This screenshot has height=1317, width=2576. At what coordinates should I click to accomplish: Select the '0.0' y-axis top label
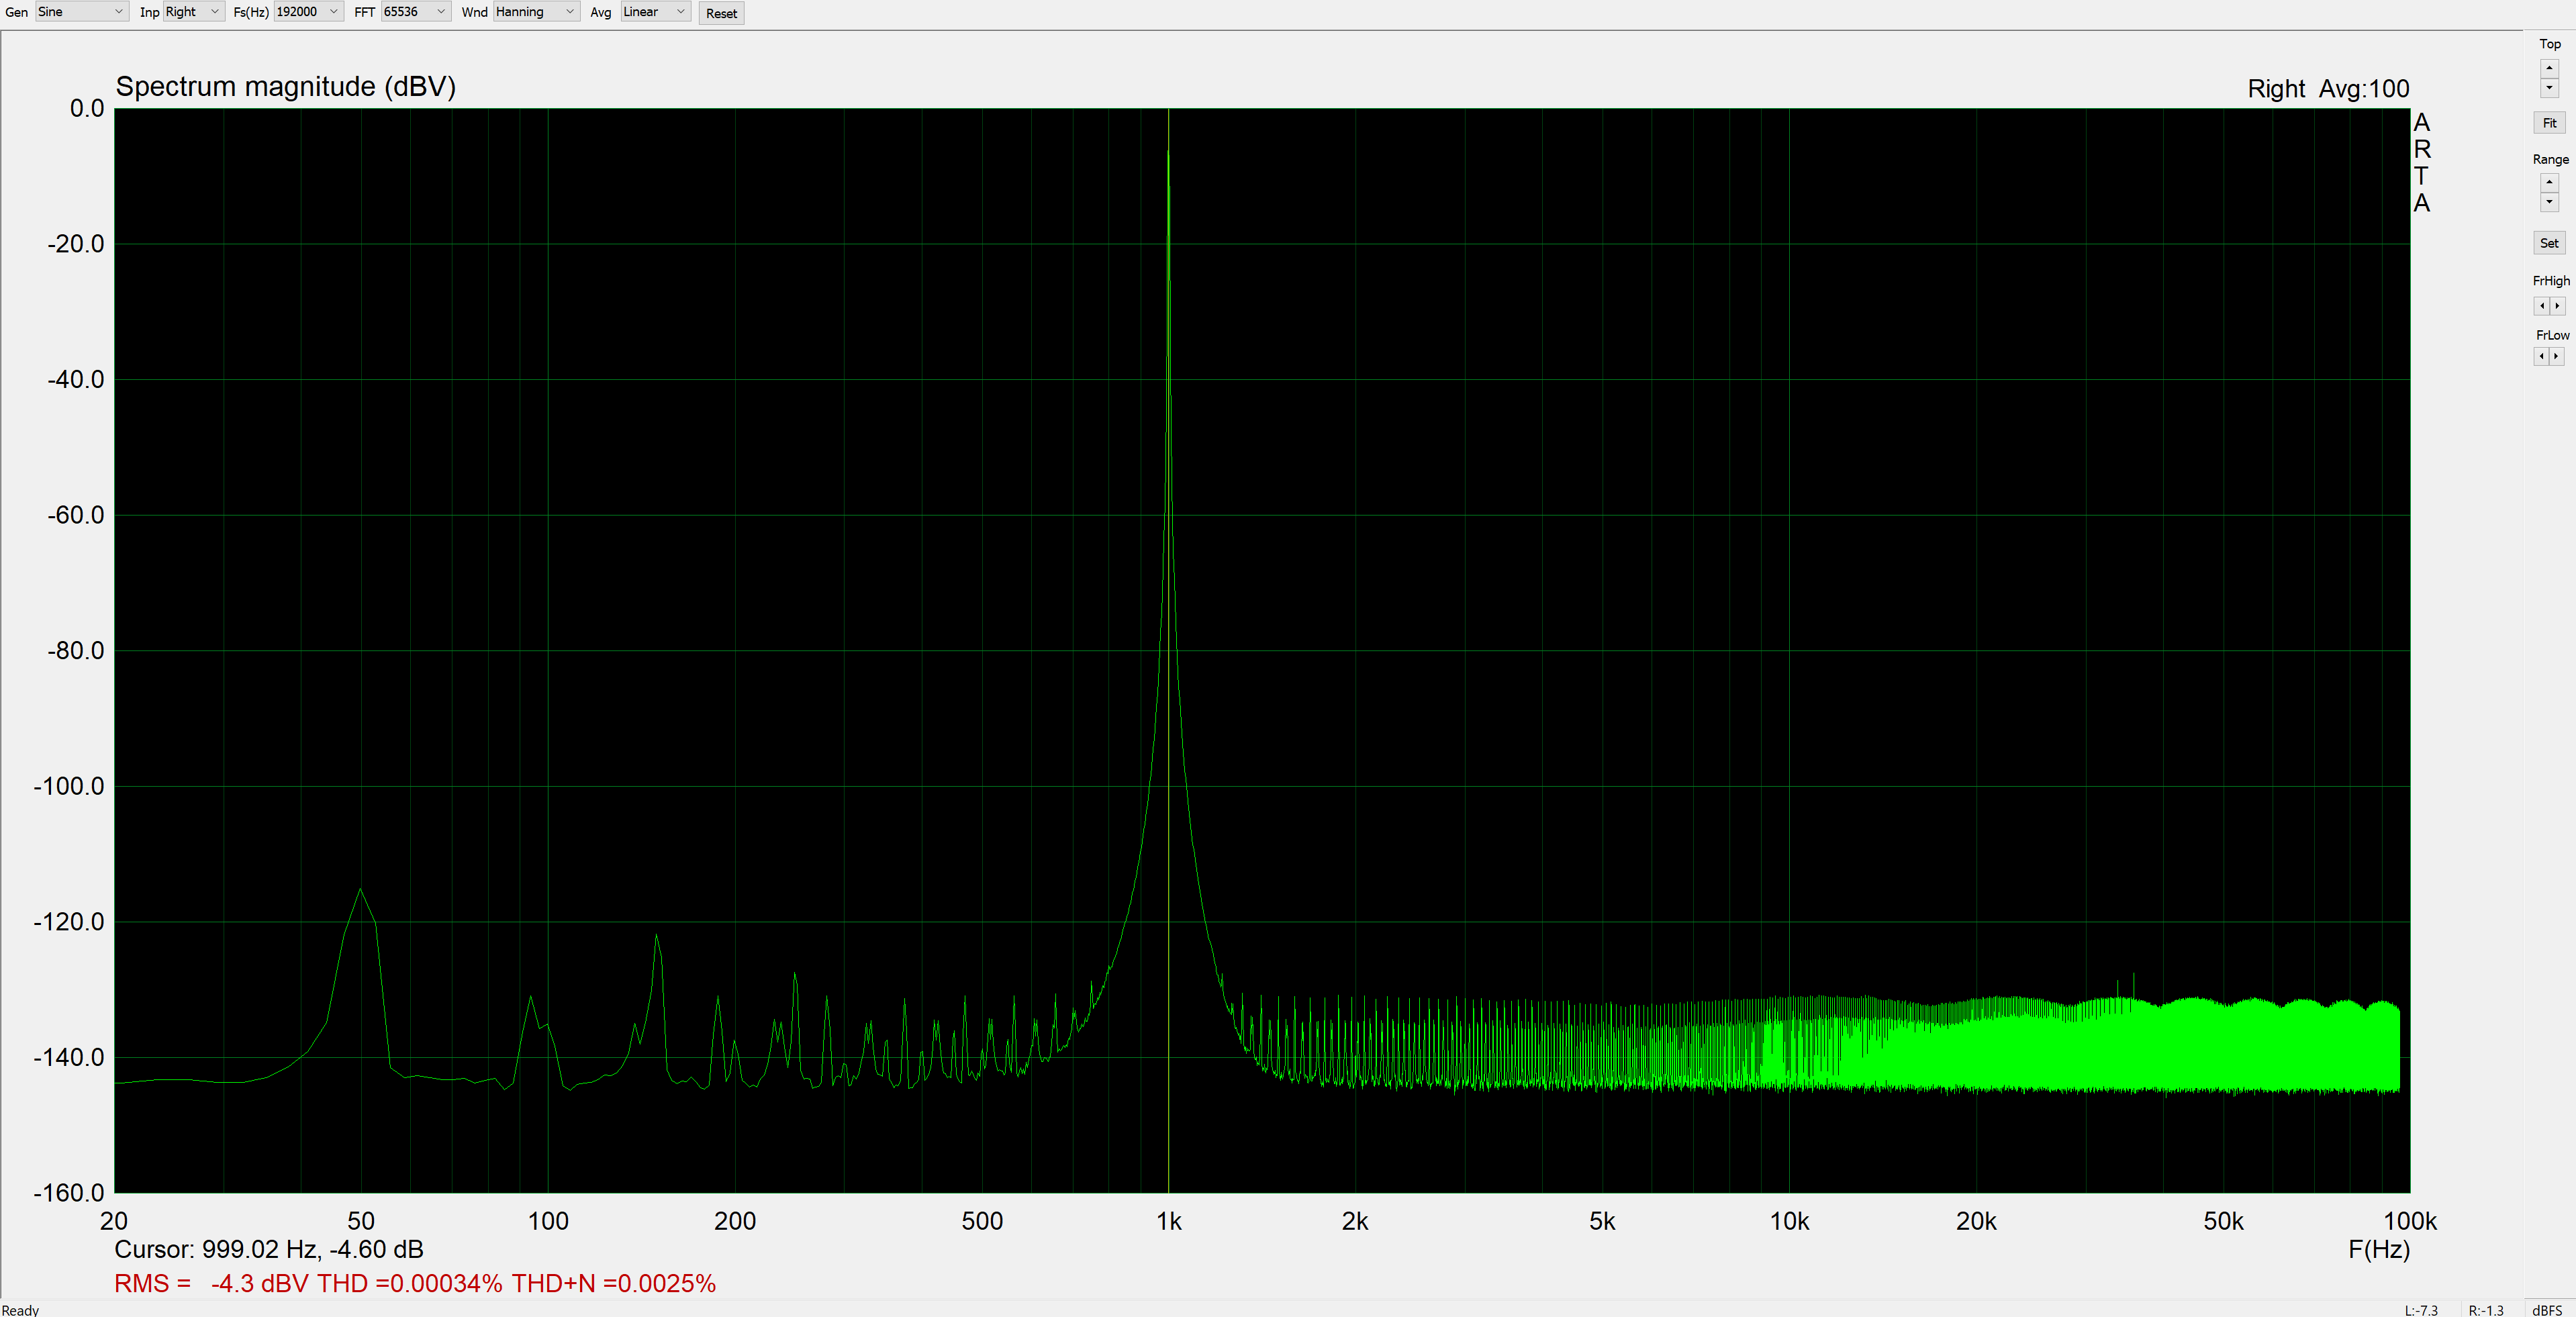pos(87,108)
